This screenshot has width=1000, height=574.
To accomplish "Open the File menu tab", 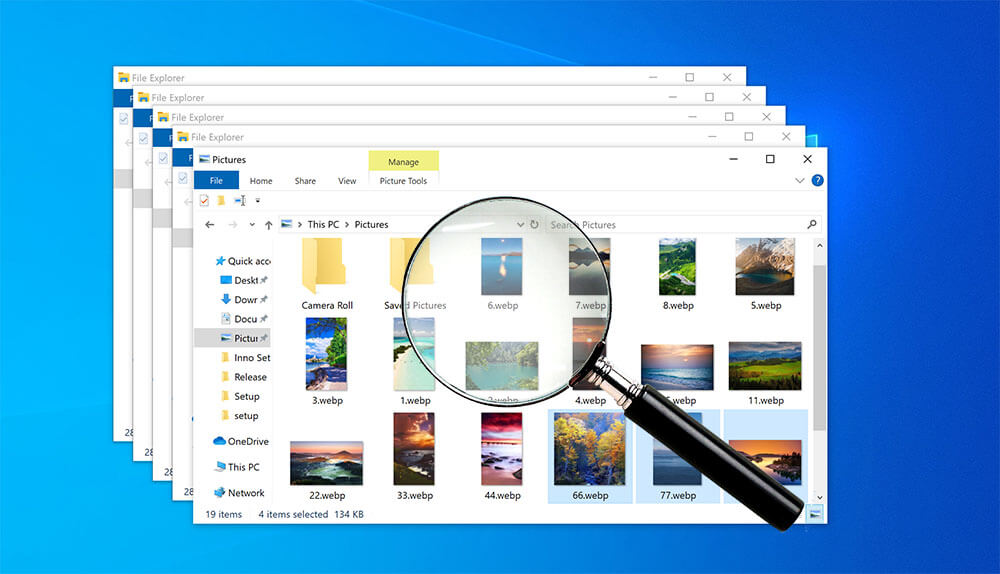I will pyautogui.click(x=216, y=181).
